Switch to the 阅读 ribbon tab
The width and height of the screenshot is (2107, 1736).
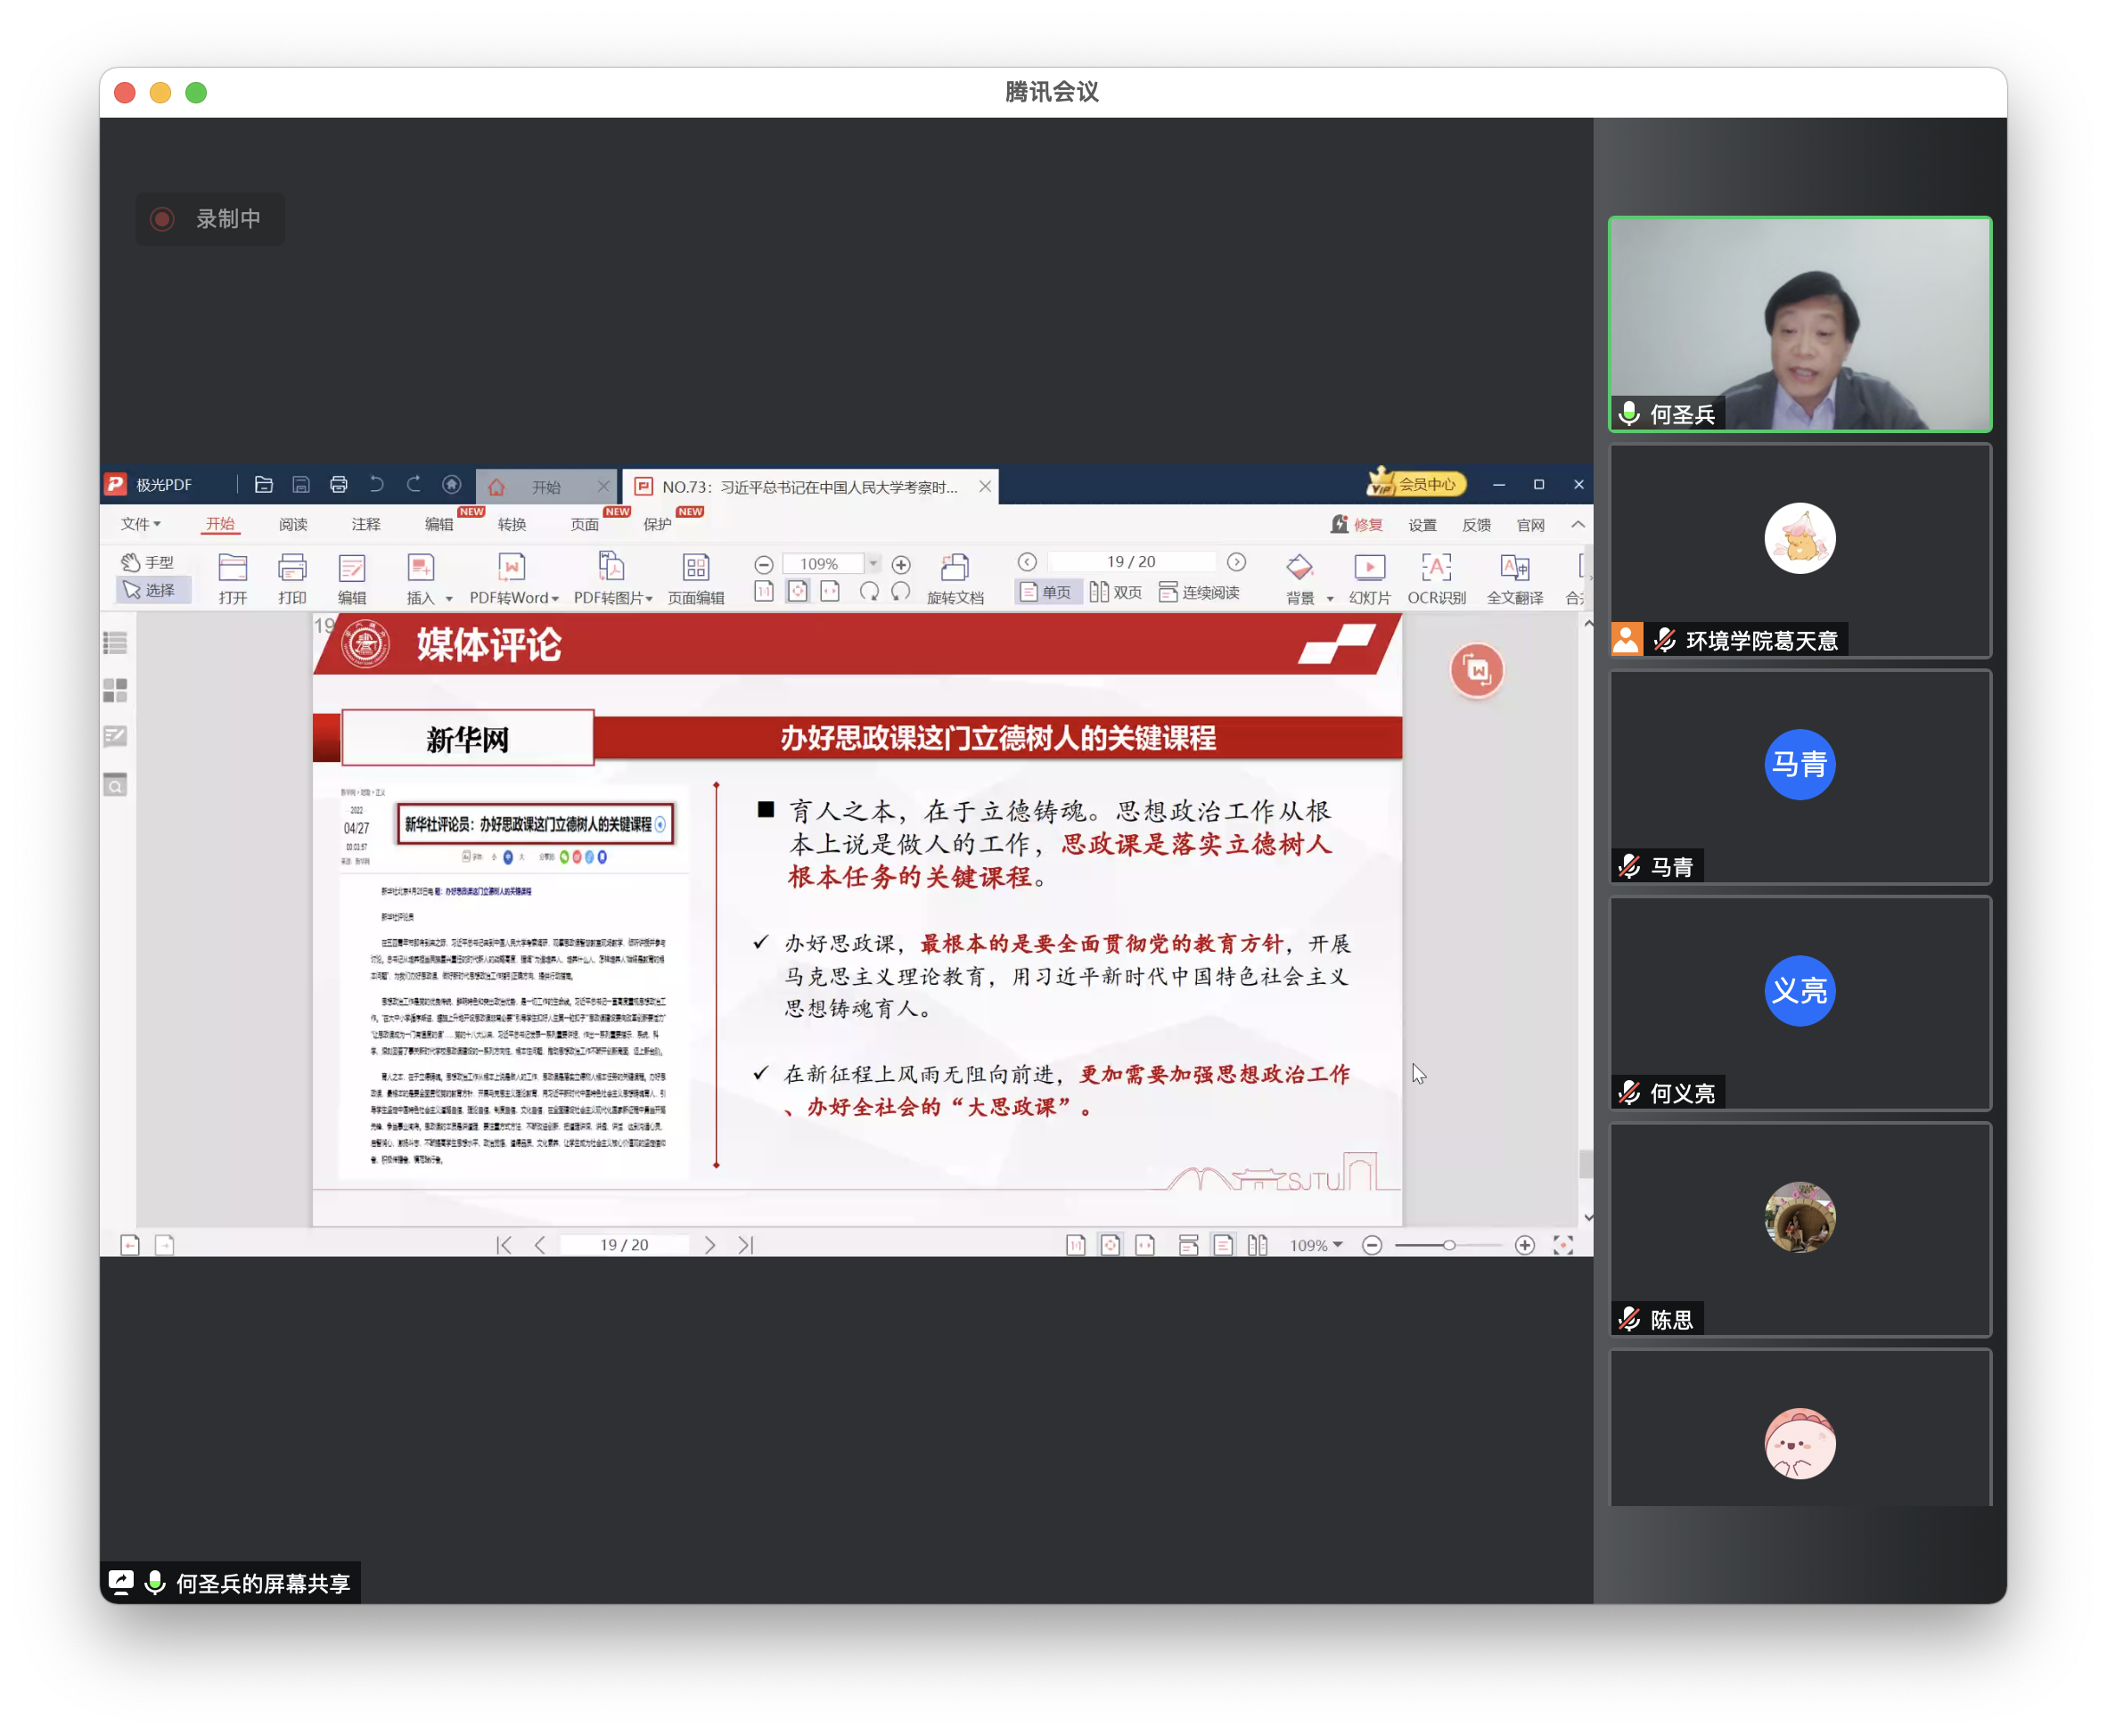tap(293, 524)
